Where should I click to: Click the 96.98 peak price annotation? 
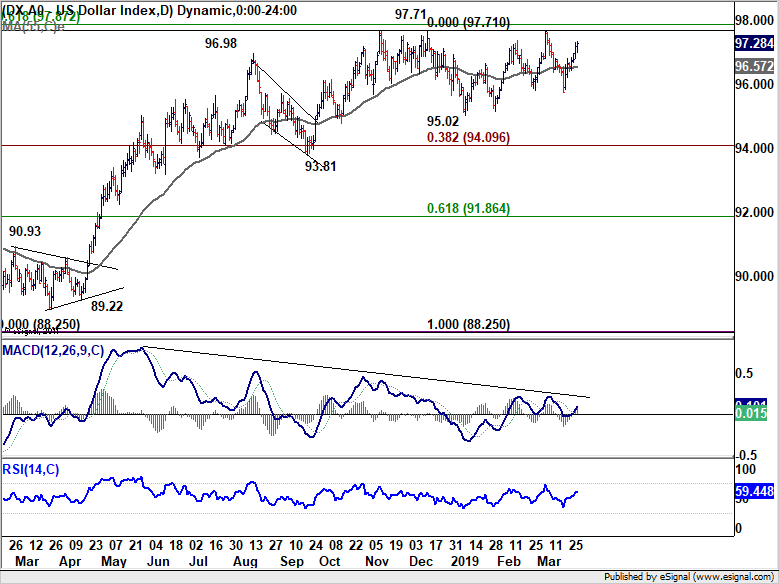221,43
